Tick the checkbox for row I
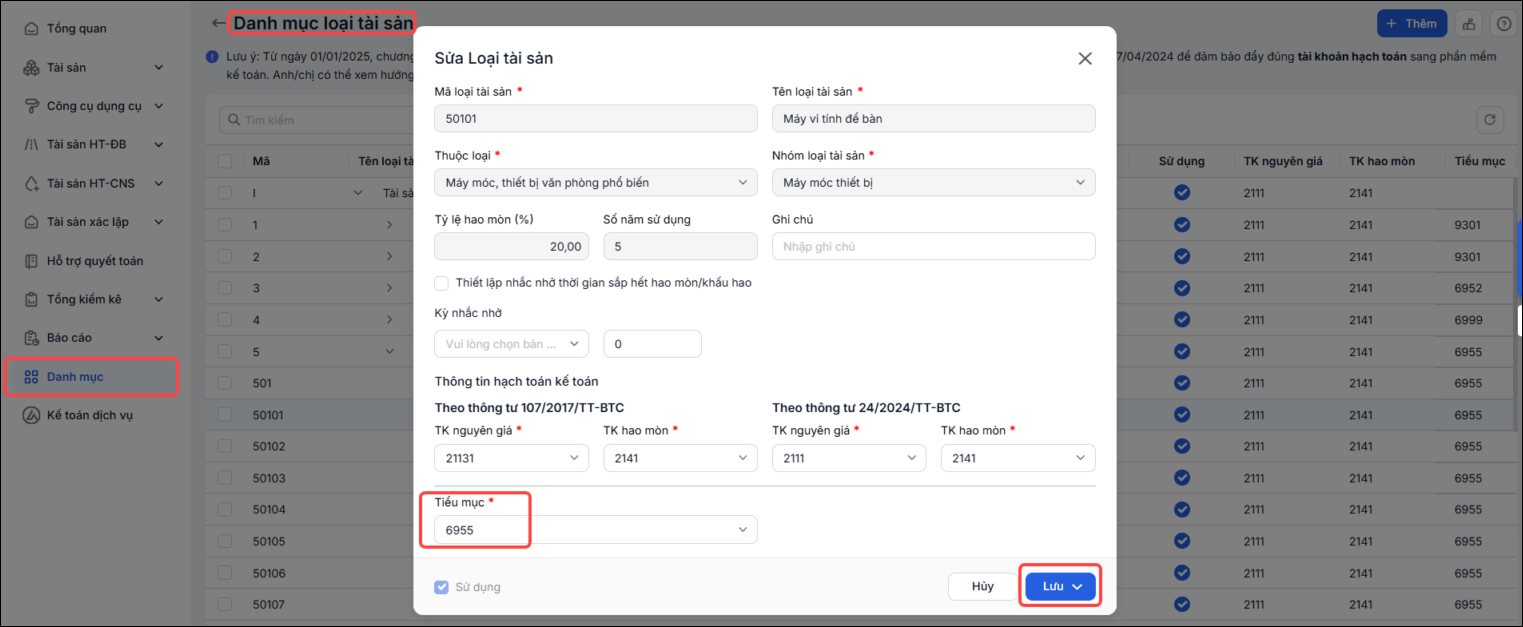 (225, 193)
